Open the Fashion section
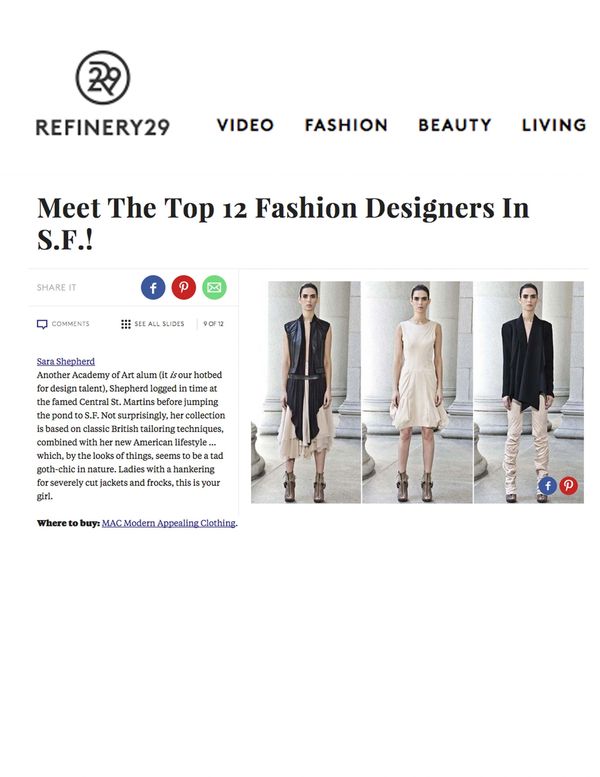The height and width of the screenshot is (777, 600). point(346,125)
